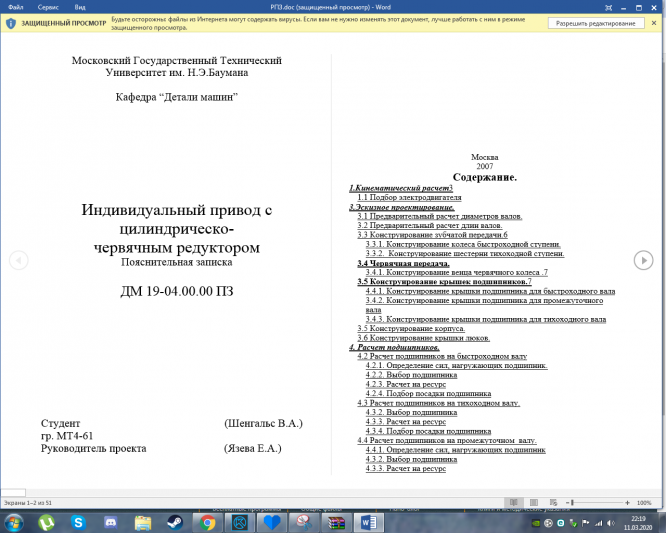Open uTorrent from taskbar
This screenshot has height=533, width=666.
[x=46, y=522]
